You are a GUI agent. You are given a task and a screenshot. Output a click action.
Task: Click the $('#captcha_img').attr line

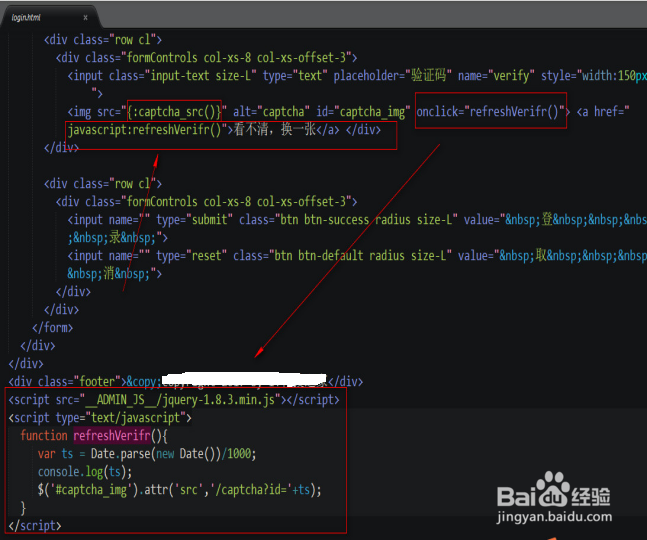pos(179,490)
